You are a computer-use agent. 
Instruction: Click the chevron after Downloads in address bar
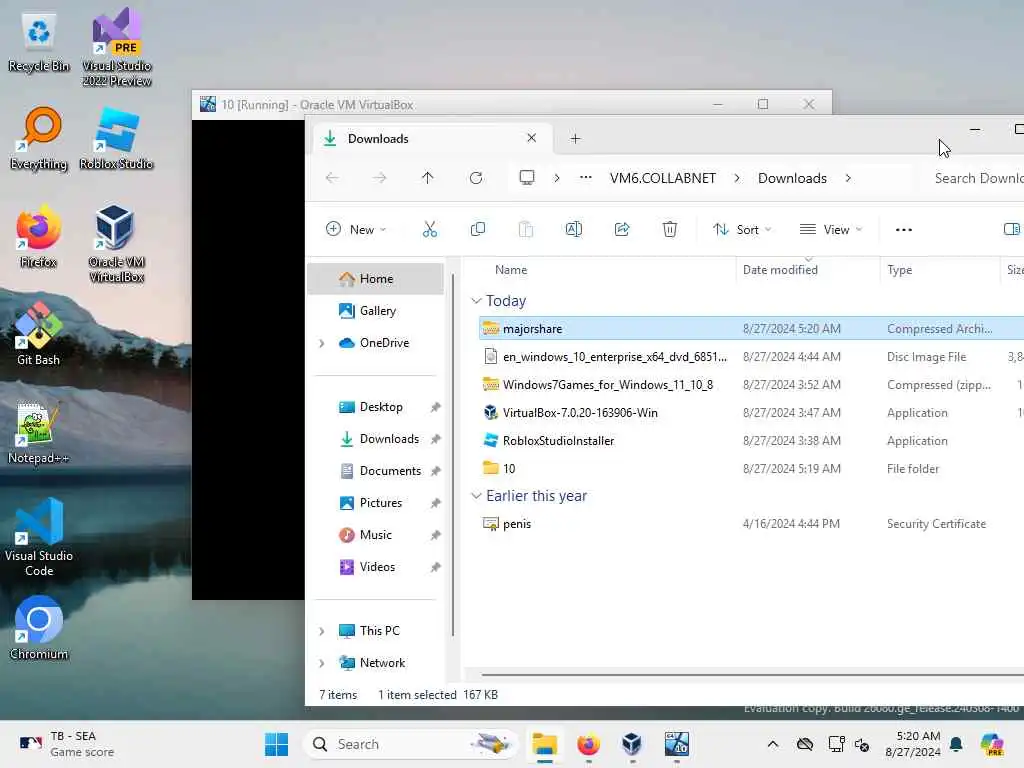tap(848, 178)
